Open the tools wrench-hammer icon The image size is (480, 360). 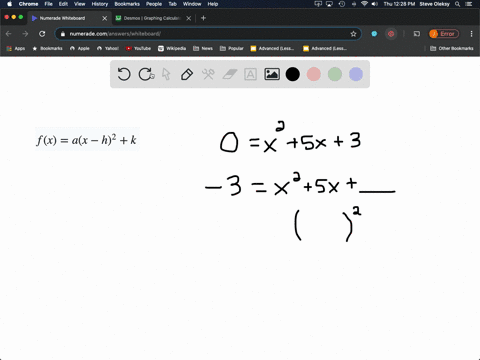[208, 74]
